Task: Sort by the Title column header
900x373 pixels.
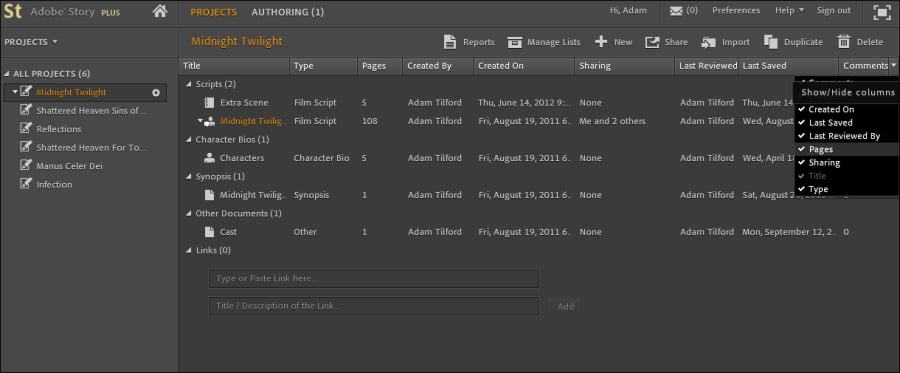Action: coord(234,66)
